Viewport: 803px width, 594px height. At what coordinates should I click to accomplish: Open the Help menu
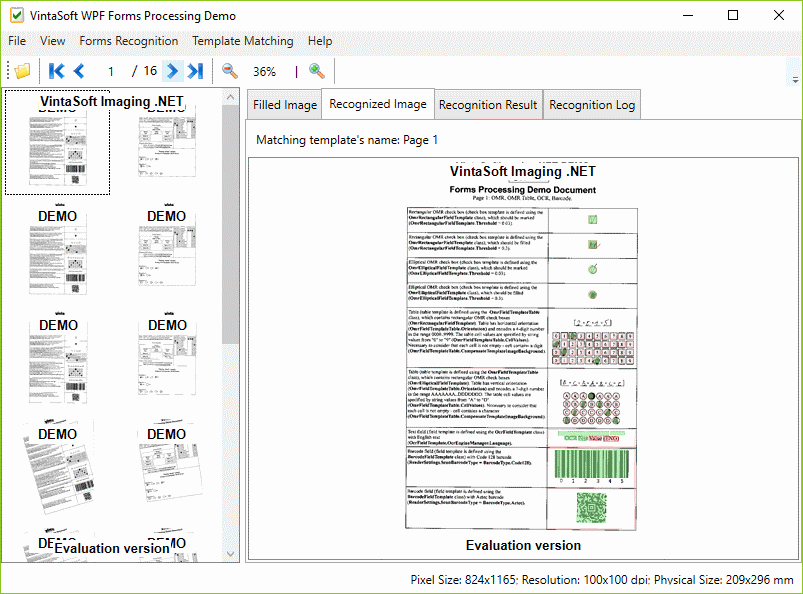tap(320, 41)
